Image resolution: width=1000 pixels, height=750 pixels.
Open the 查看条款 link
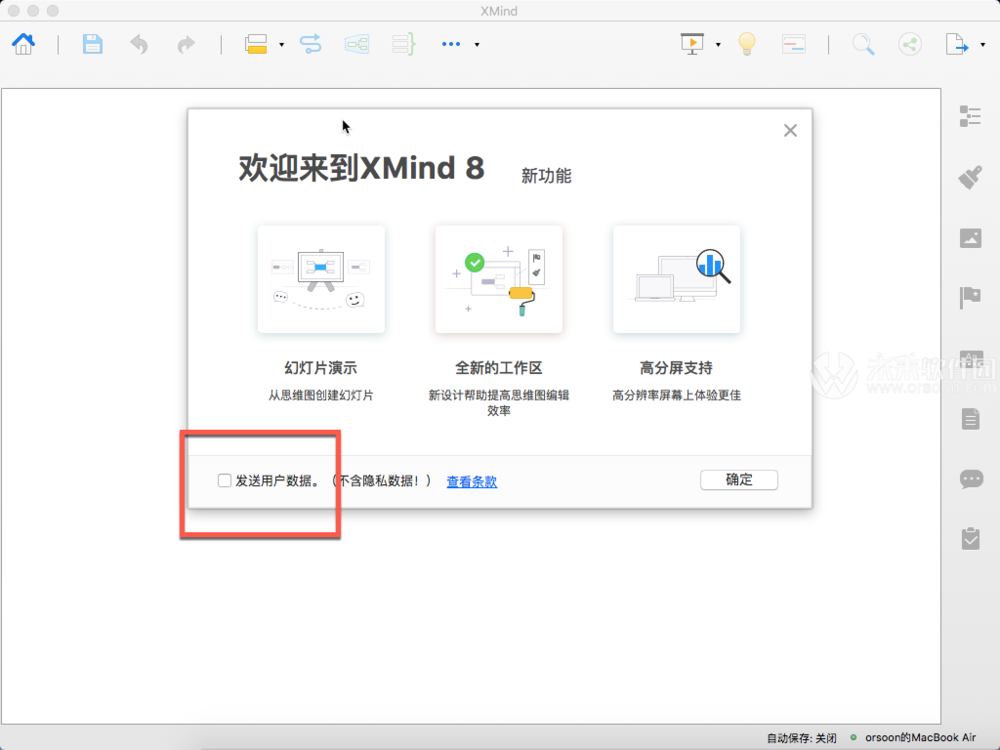[471, 482]
